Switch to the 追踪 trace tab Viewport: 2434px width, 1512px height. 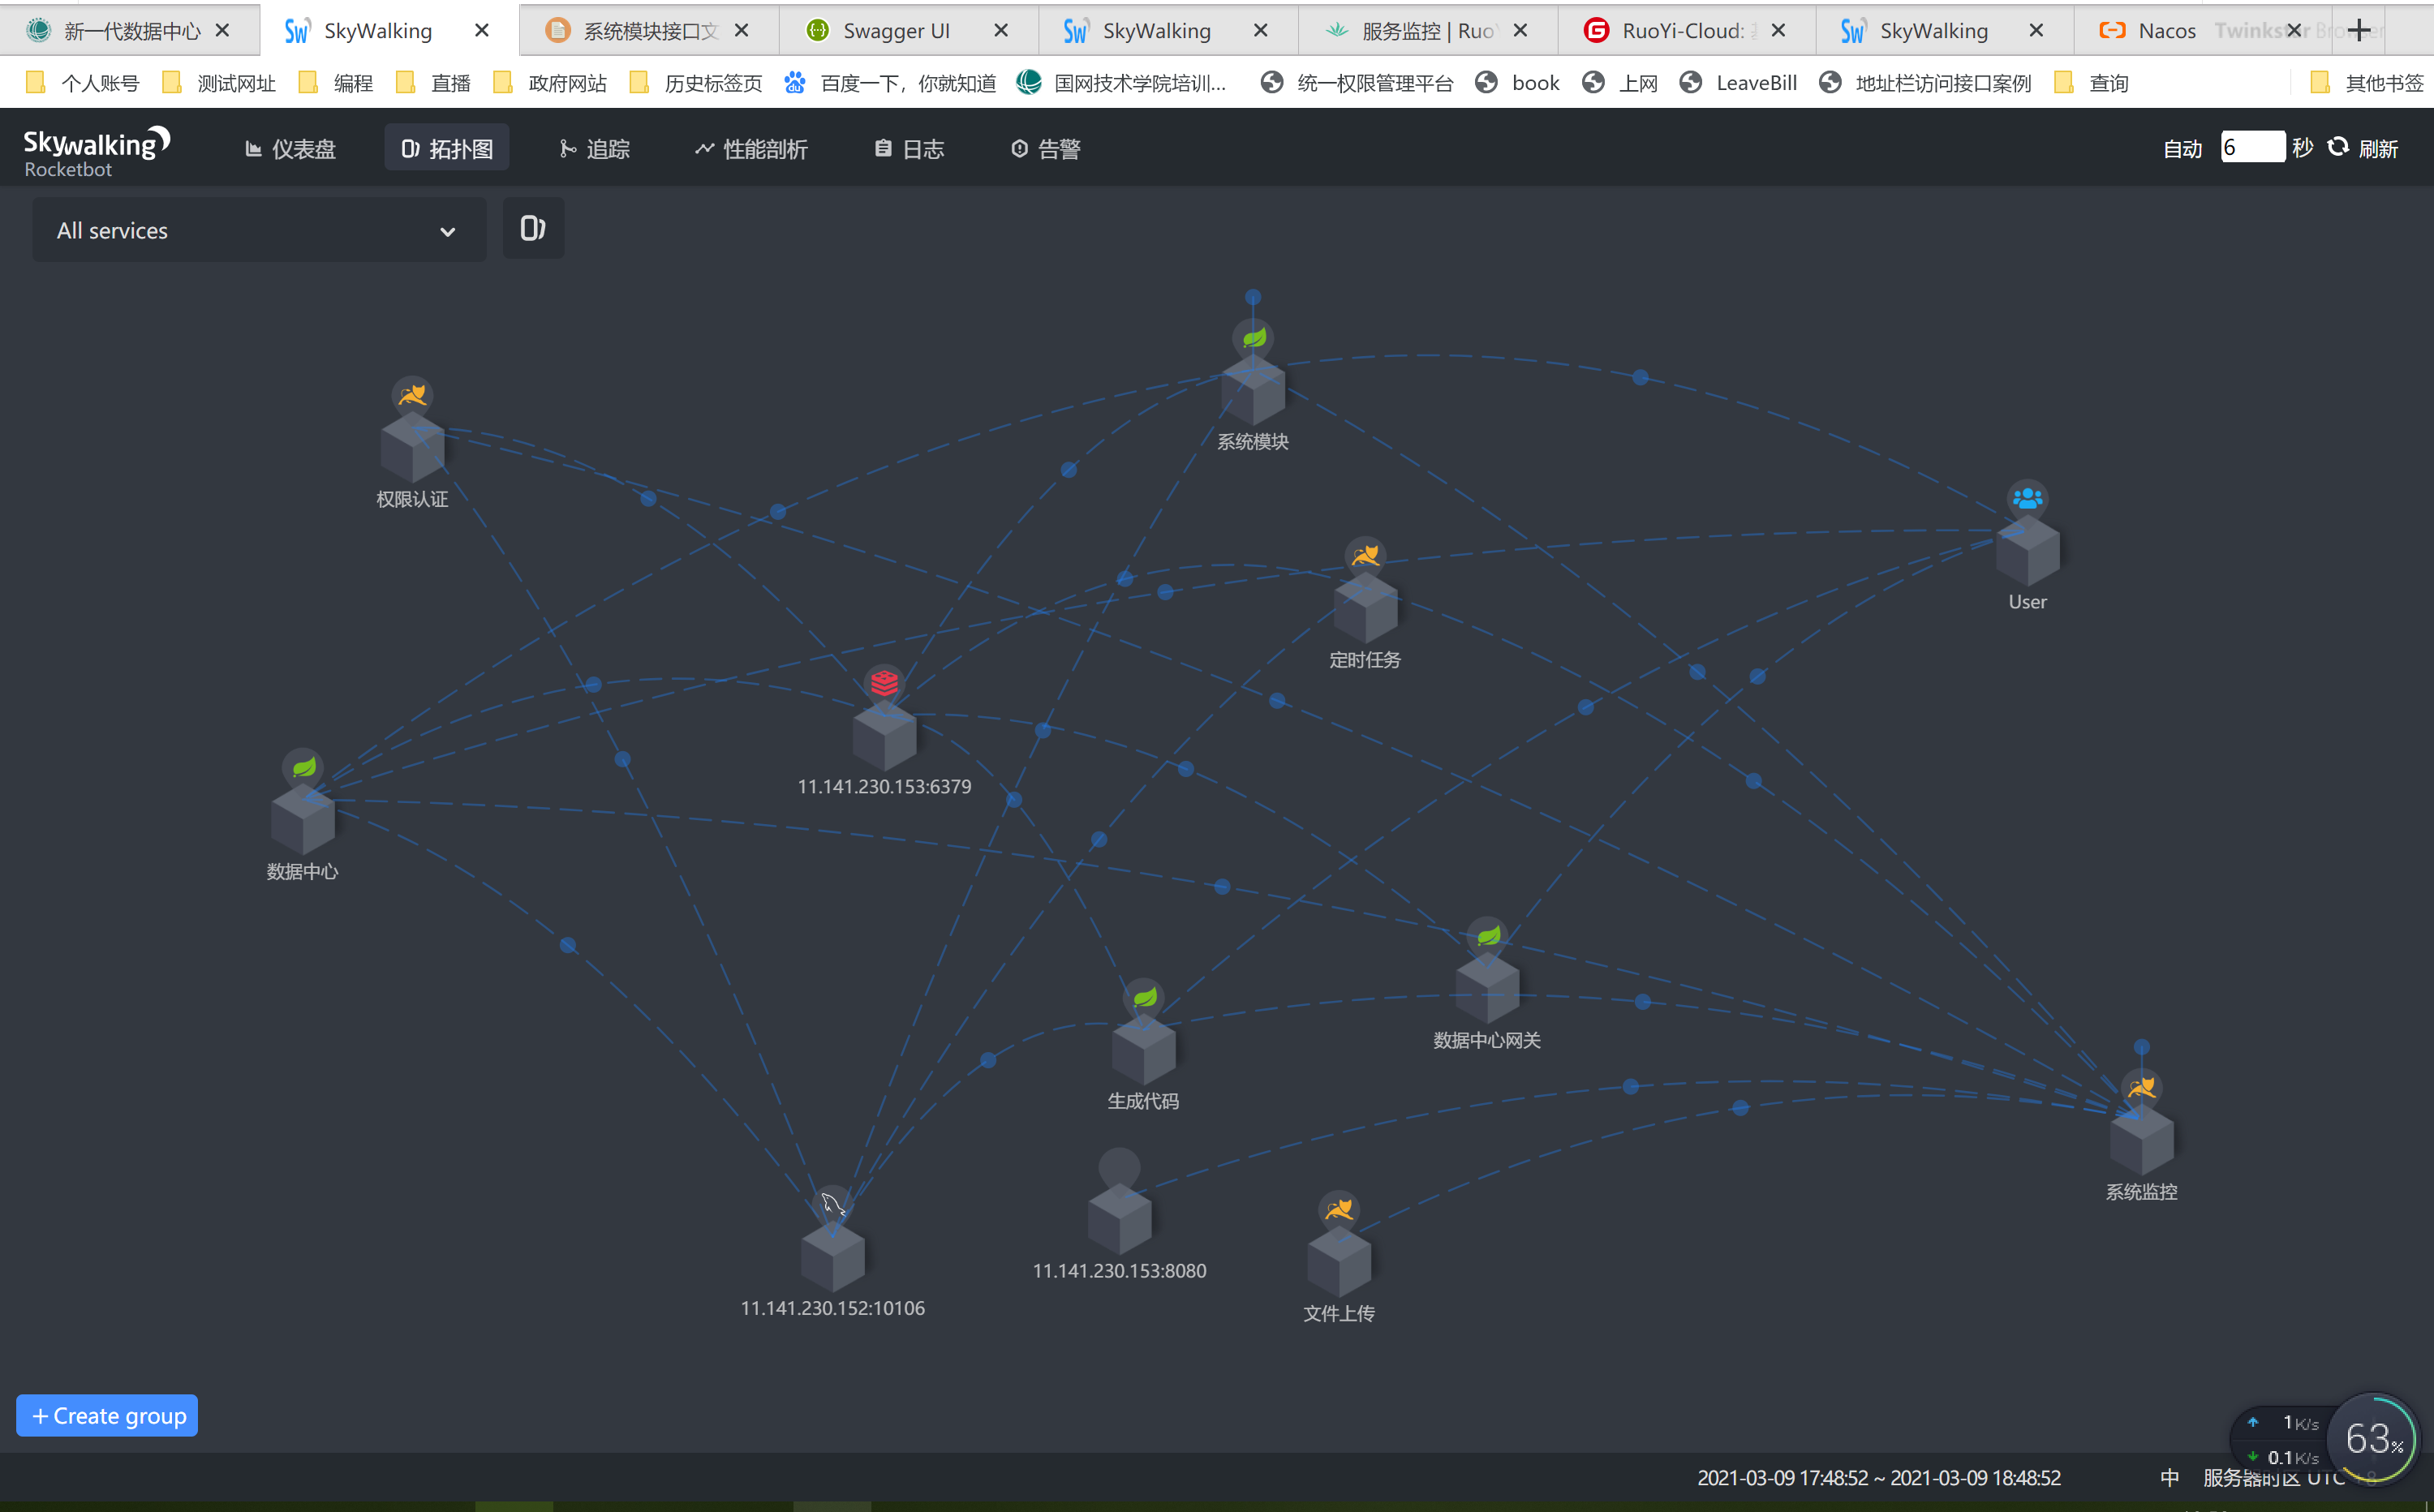tap(594, 149)
